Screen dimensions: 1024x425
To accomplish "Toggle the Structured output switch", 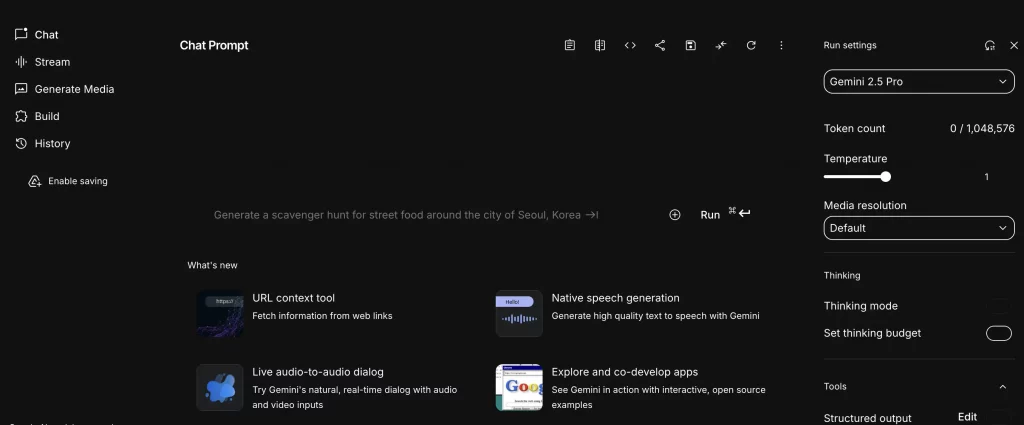I will coord(998,417).
